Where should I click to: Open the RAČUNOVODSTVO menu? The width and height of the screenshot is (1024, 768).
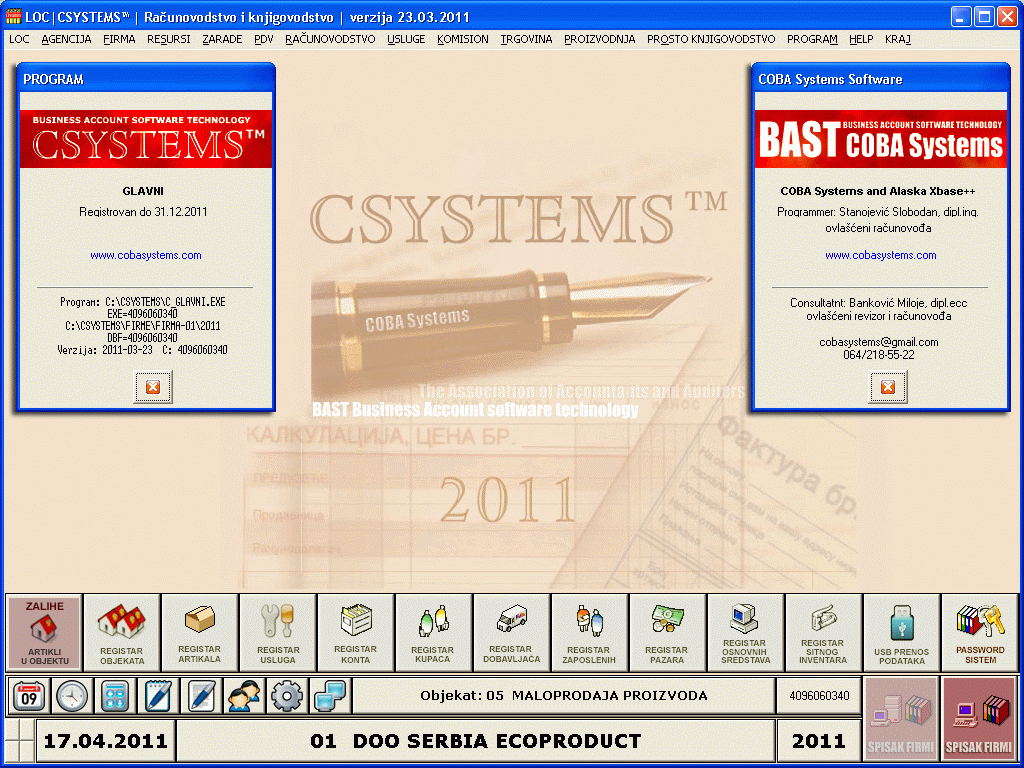pyautogui.click(x=330, y=39)
